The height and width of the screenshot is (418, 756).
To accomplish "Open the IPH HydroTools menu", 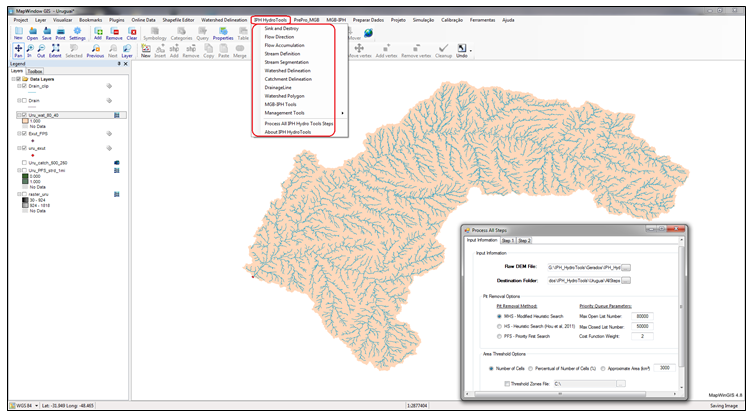I will (x=270, y=20).
